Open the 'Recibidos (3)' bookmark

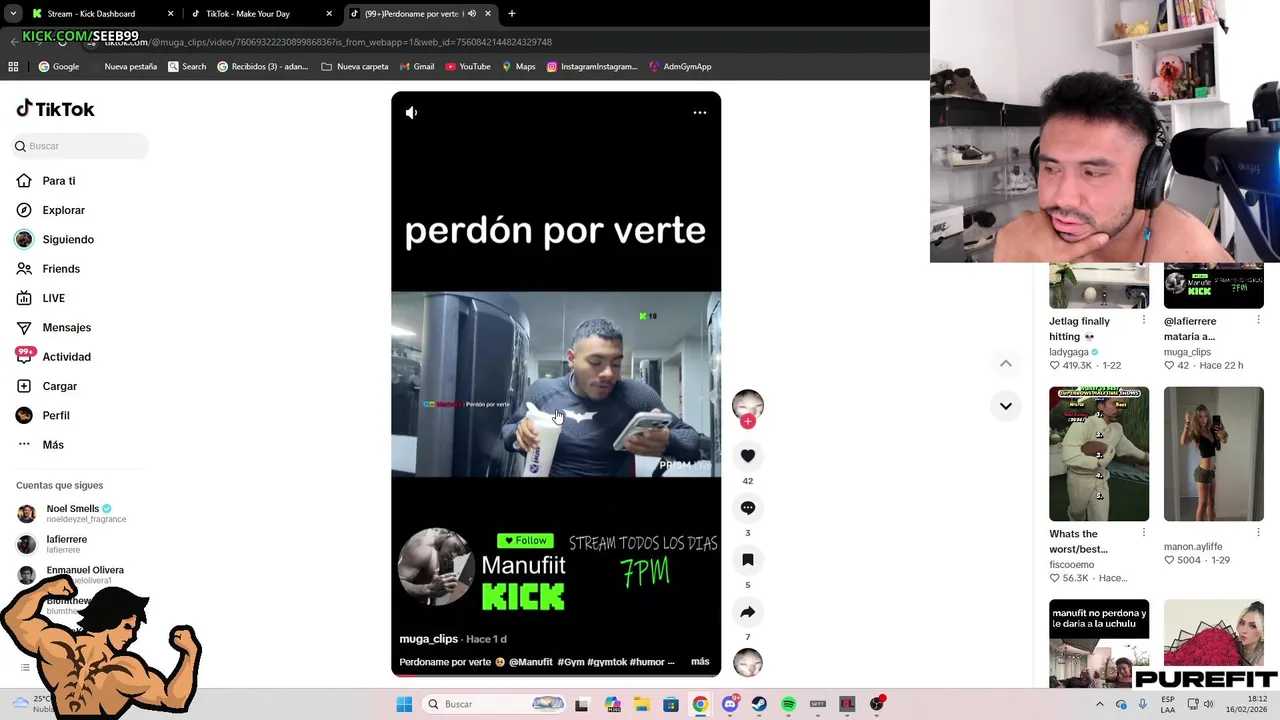pos(263,67)
